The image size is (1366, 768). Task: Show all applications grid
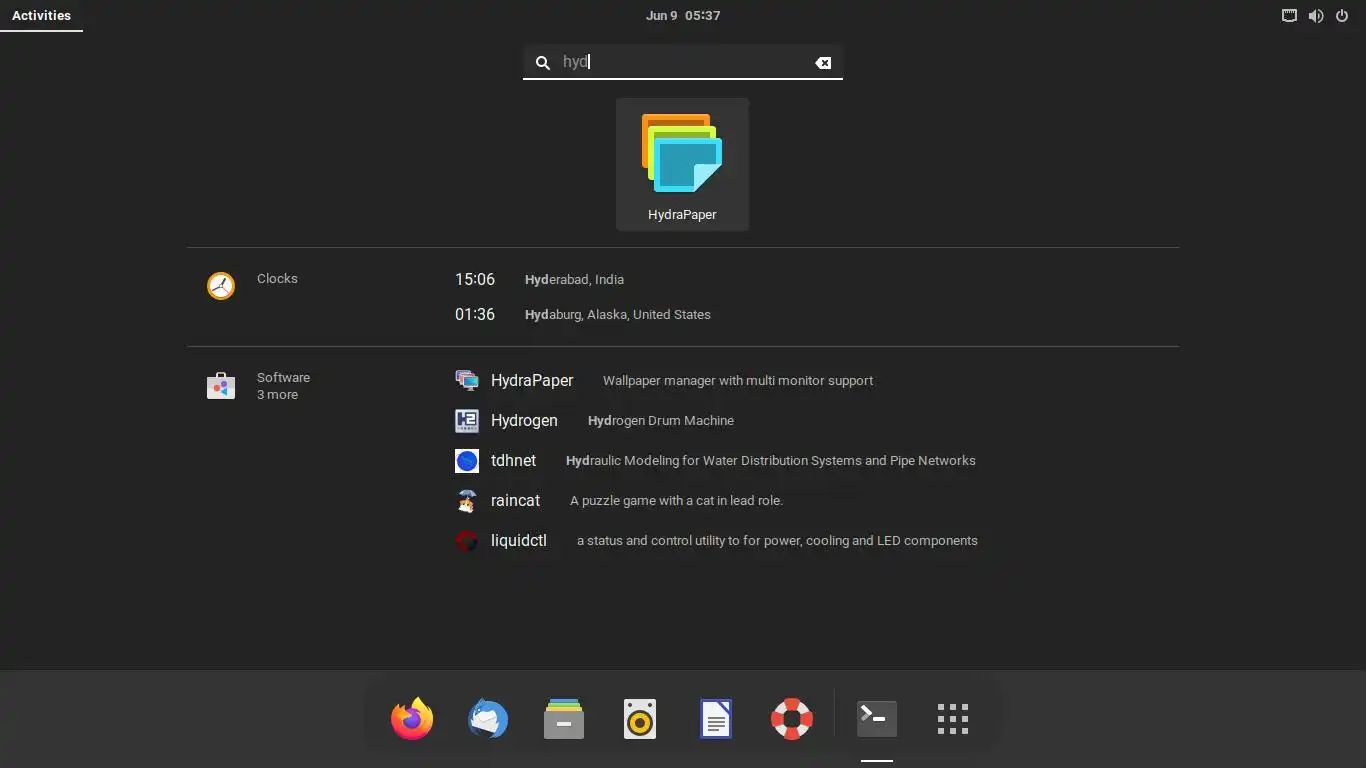[953, 718]
